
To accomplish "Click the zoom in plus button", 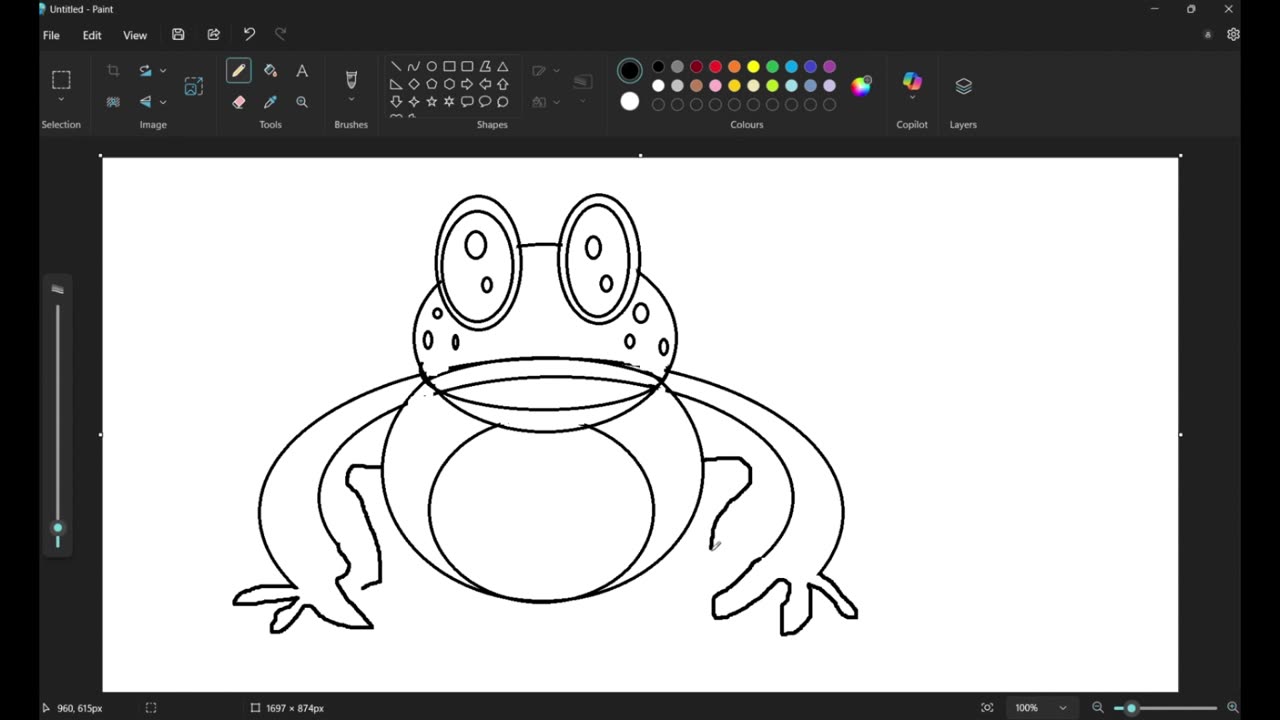I will click(x=1232, y=708).
